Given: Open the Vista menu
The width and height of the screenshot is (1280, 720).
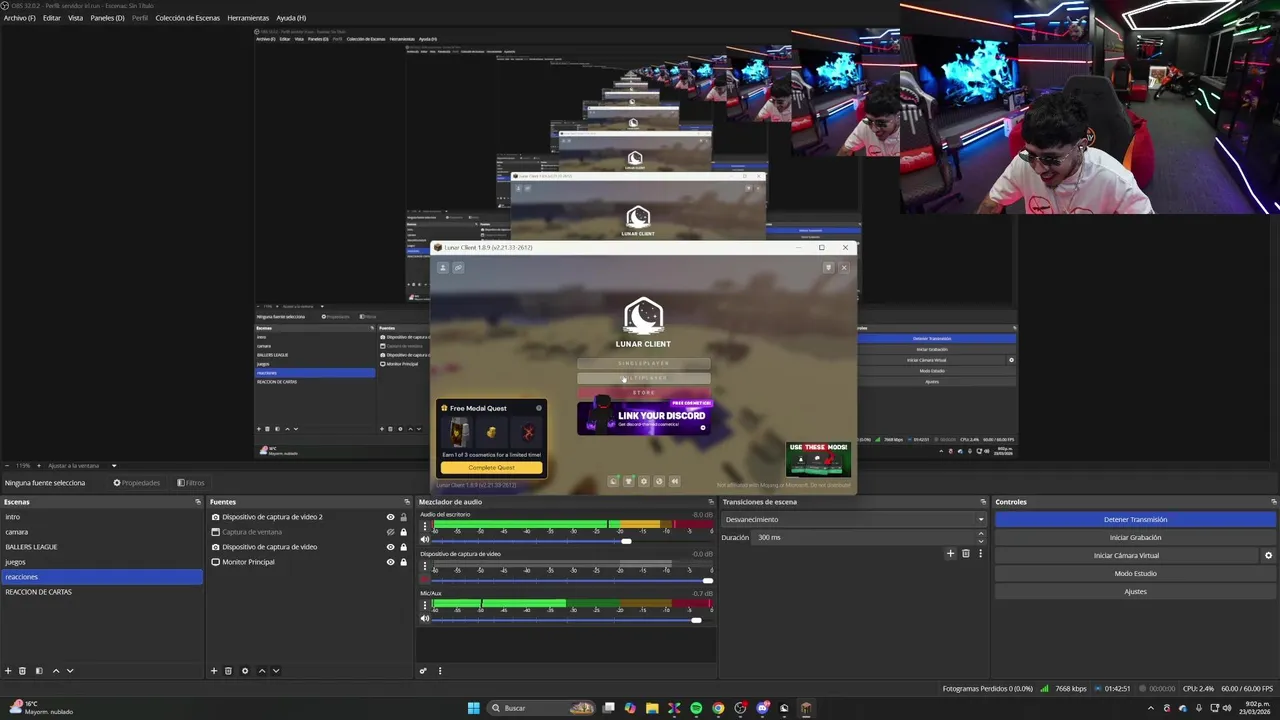Looking at the screenshot, I should (75, 18).
